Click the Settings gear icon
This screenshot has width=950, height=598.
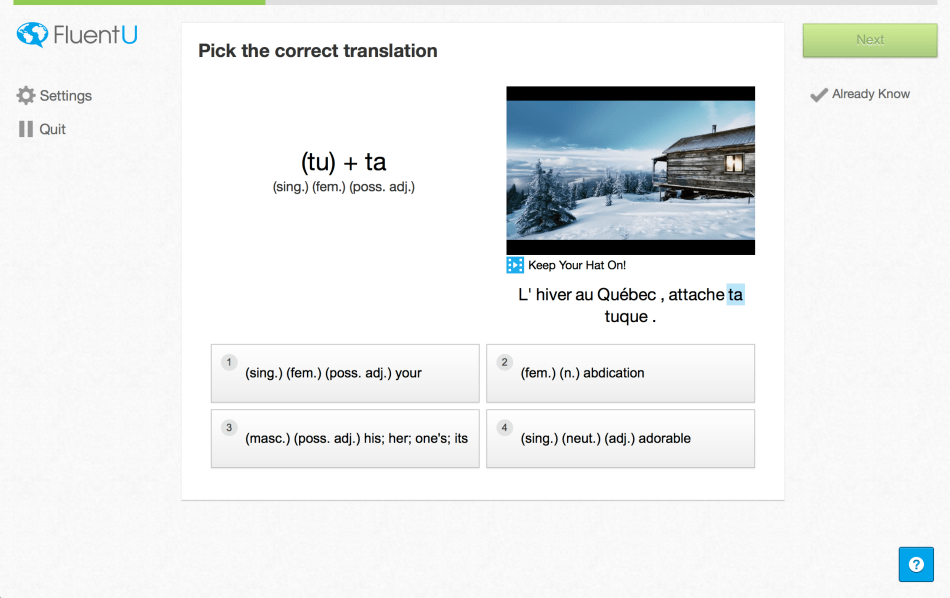pyautogui.click(x=26, y=96)
